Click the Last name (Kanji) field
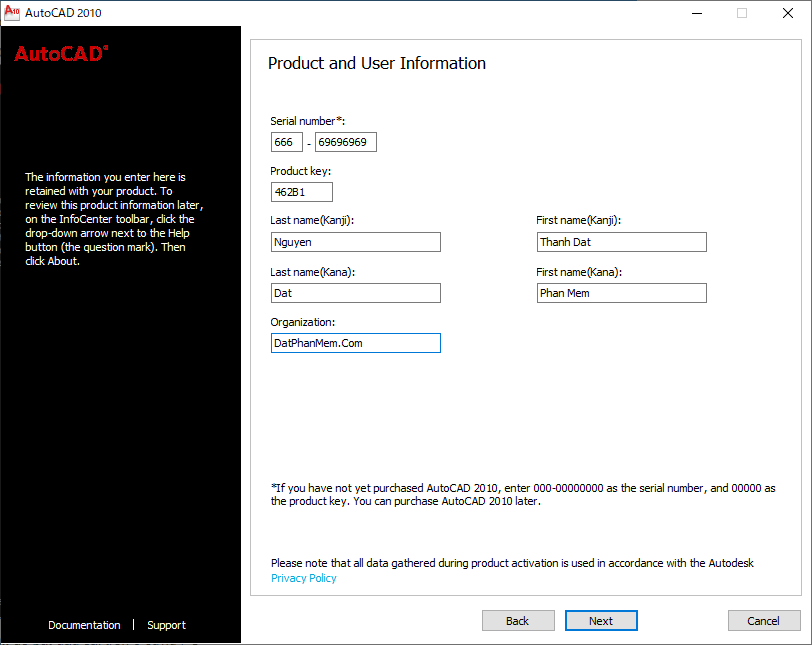812x645 pixels. click(355, 242)
